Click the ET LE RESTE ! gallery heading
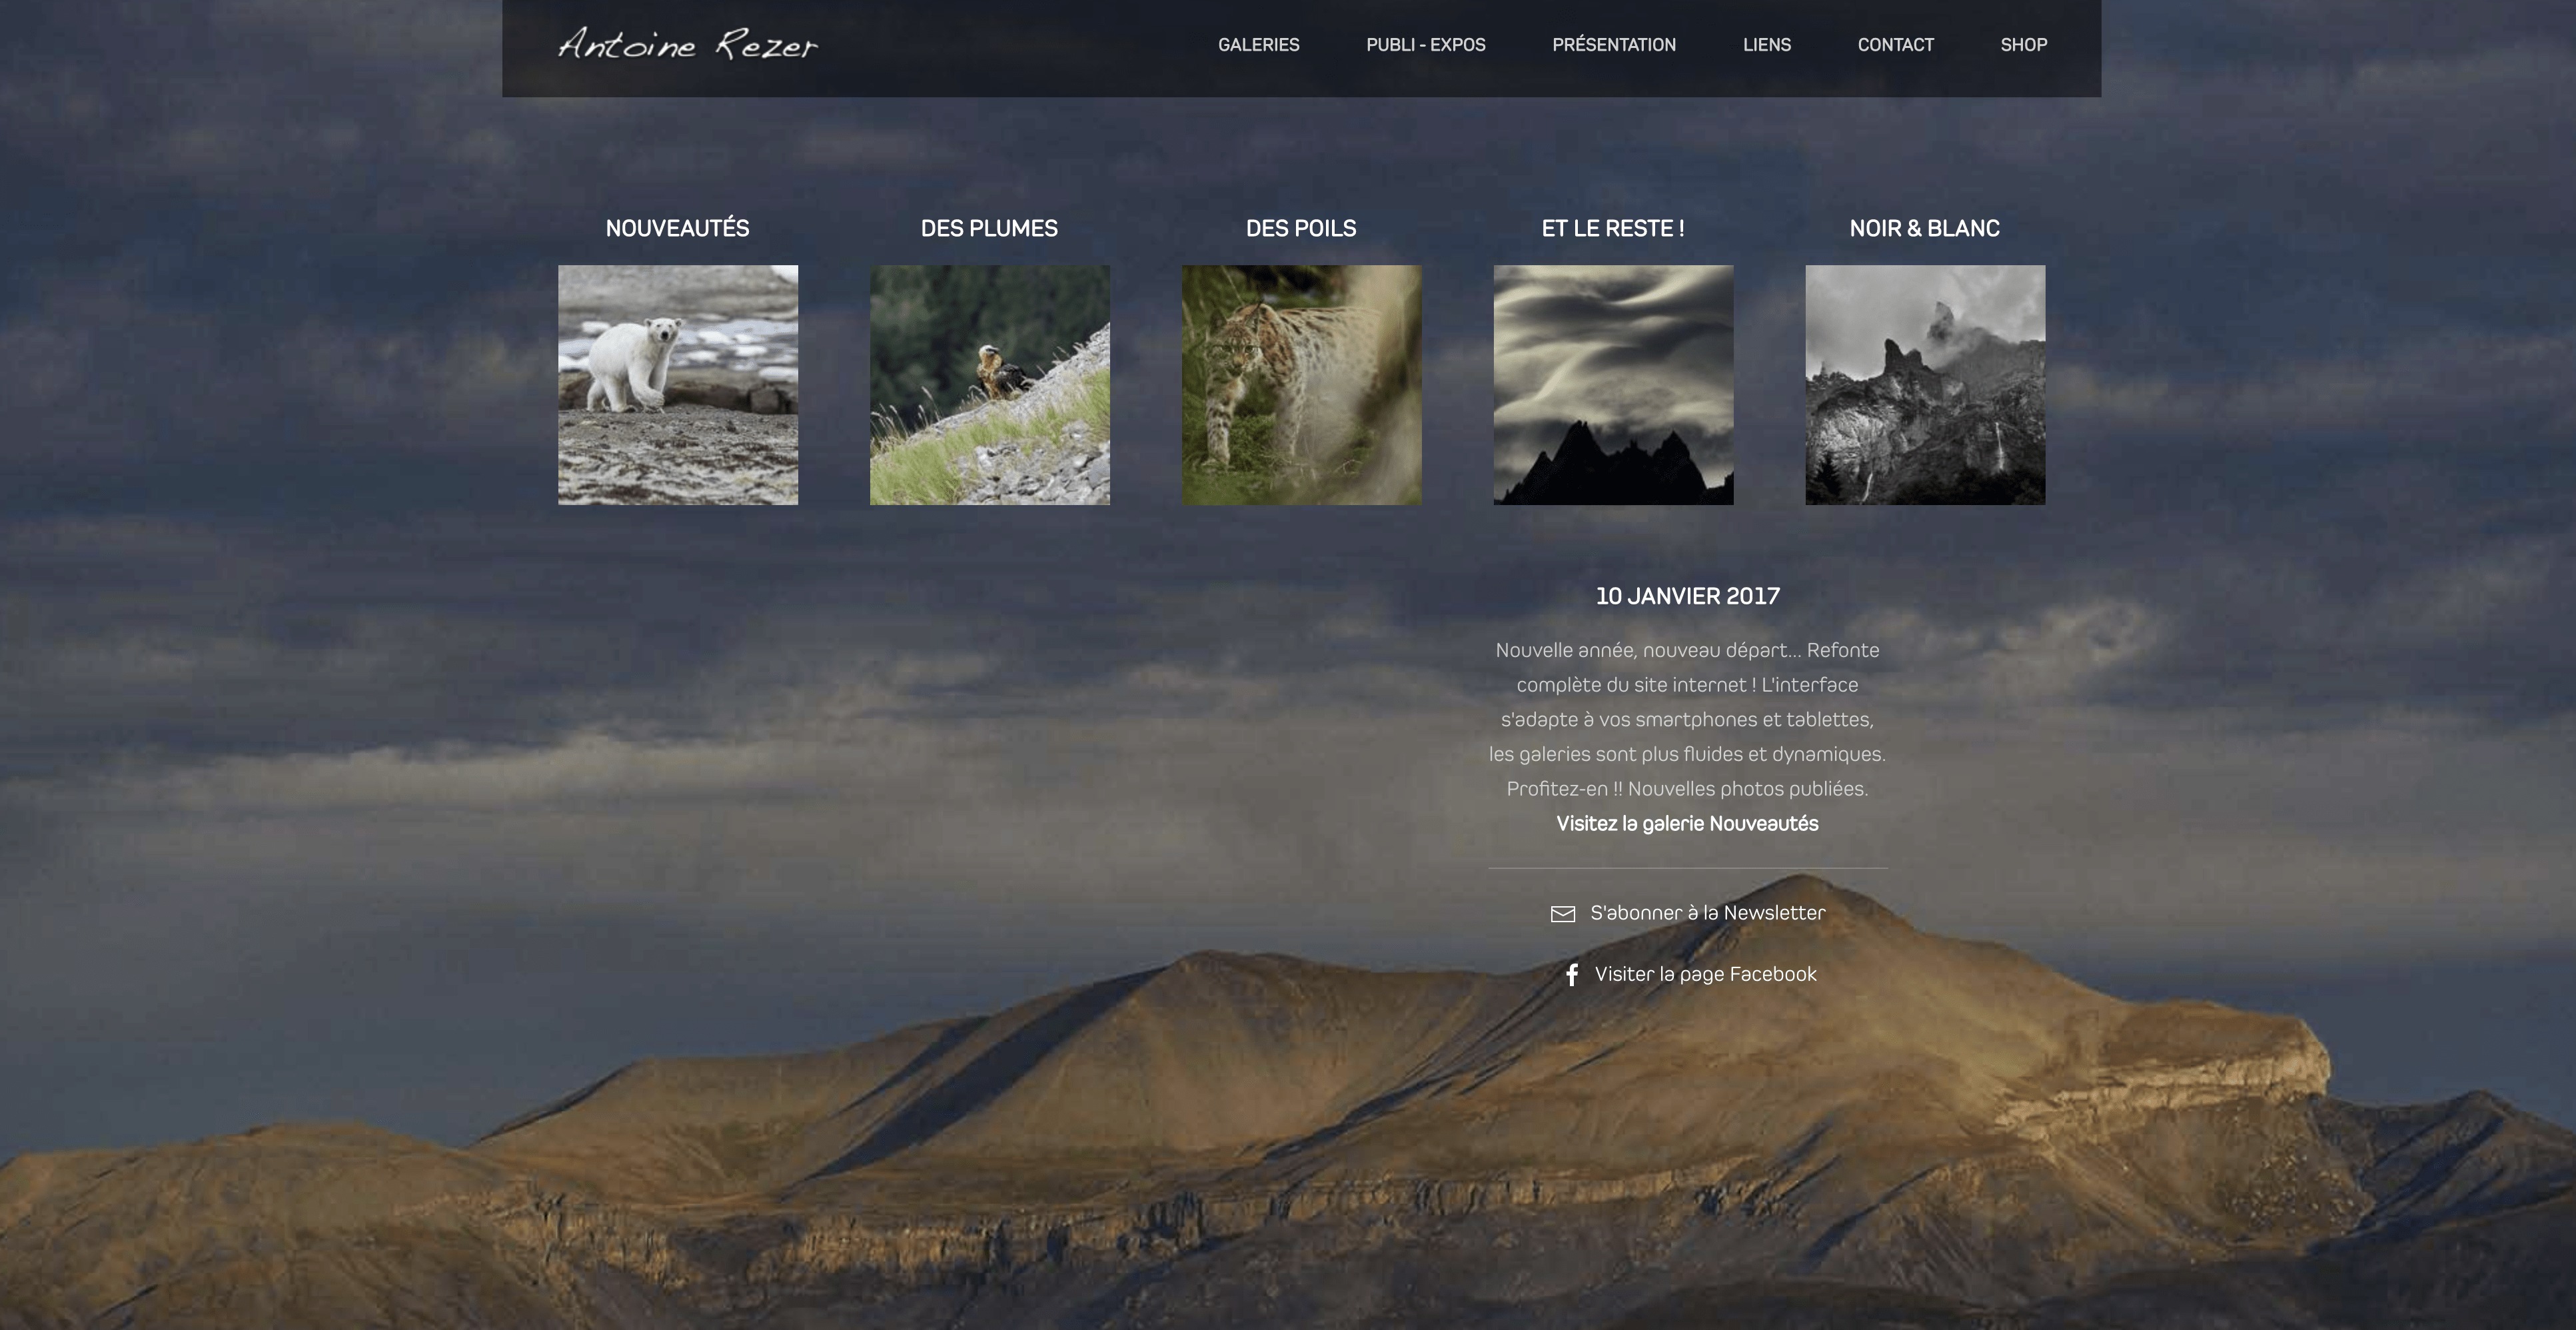The image size is (2576, 1330). click(x=1612, y=228)
